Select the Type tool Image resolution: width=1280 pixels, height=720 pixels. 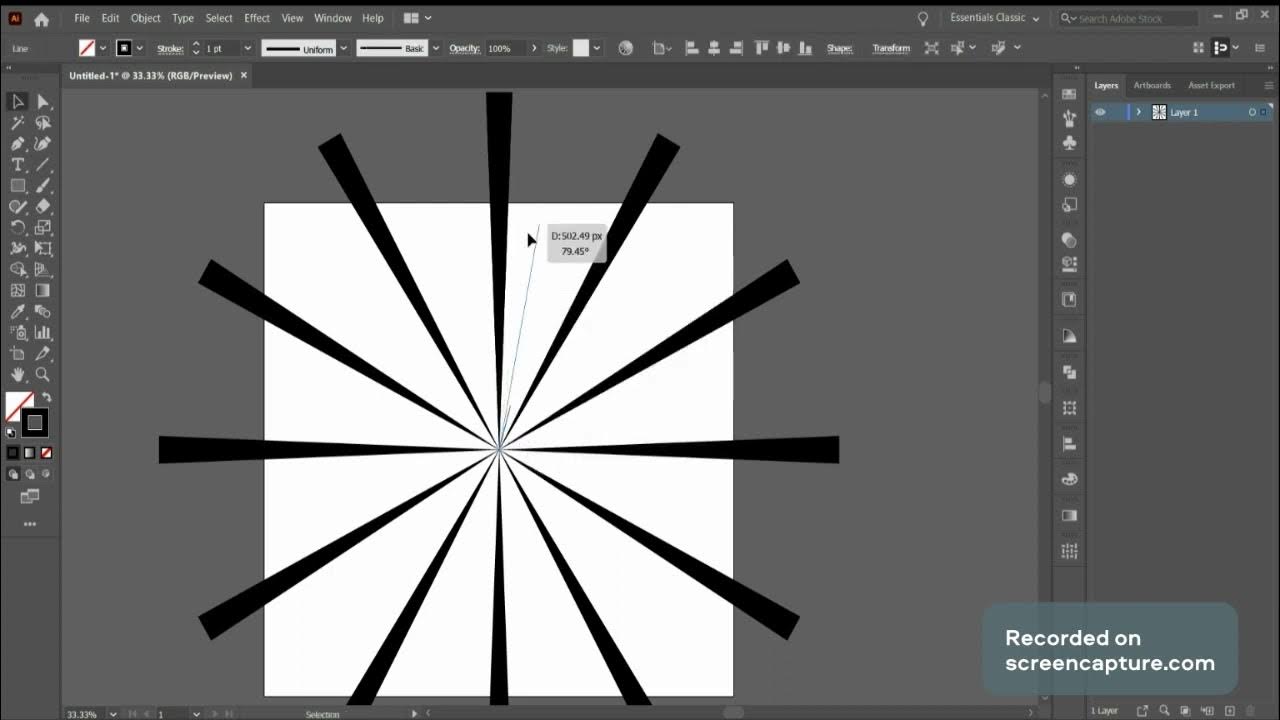click(17, 165)
